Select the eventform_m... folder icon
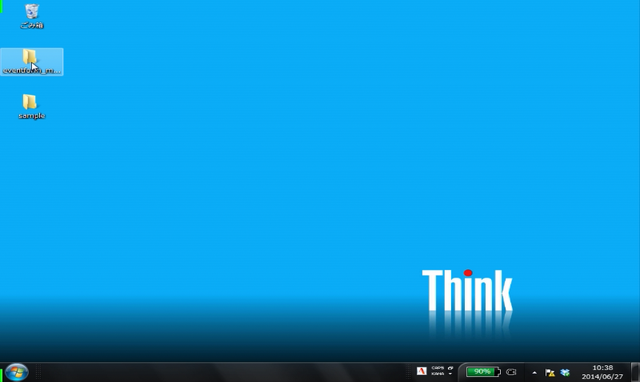This screenshot has height=382, width=640. tap(31, 62)
